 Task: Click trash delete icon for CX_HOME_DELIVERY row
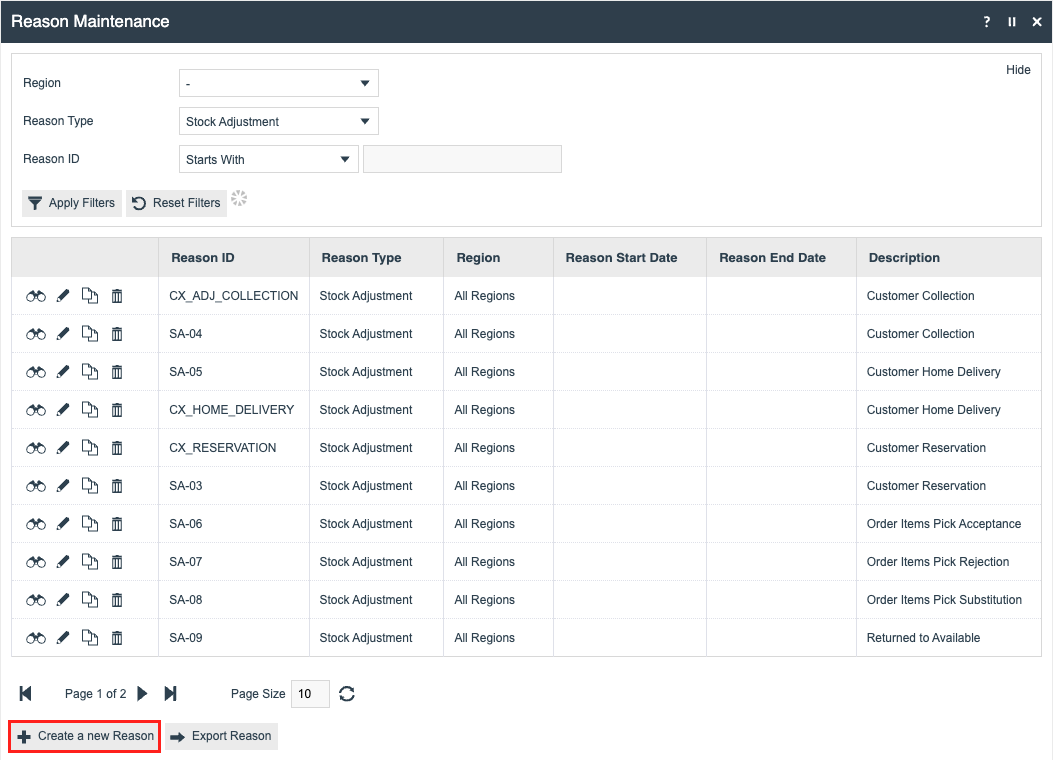coord(117,410)
